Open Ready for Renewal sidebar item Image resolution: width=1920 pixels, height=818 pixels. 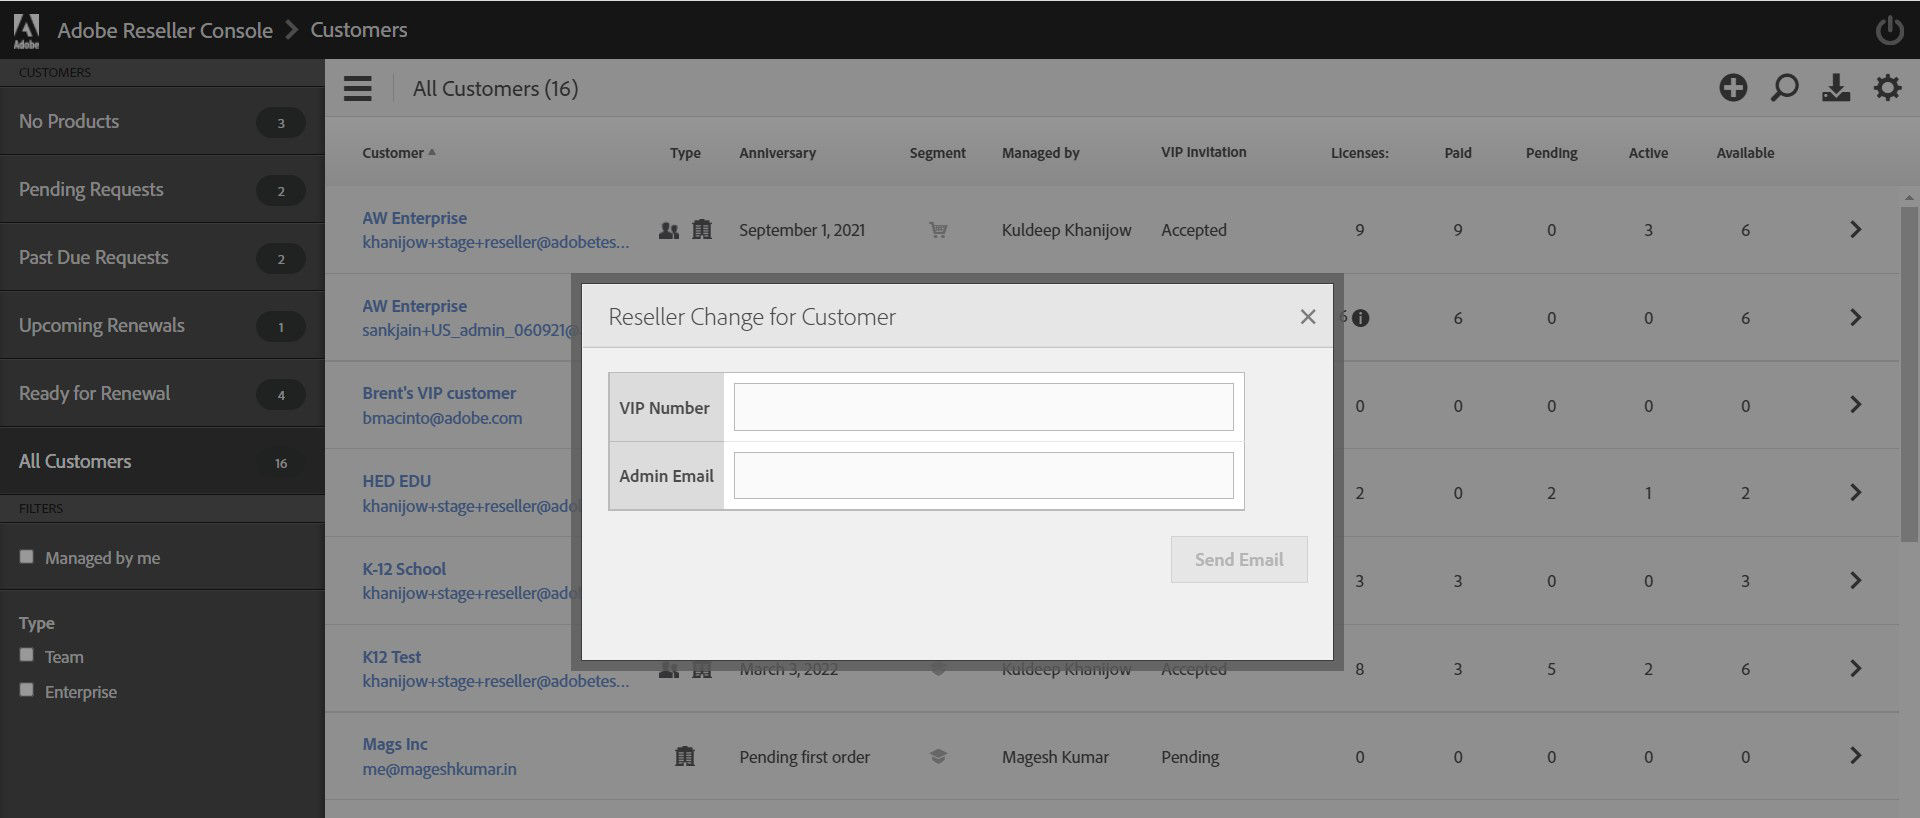(162, 394)
